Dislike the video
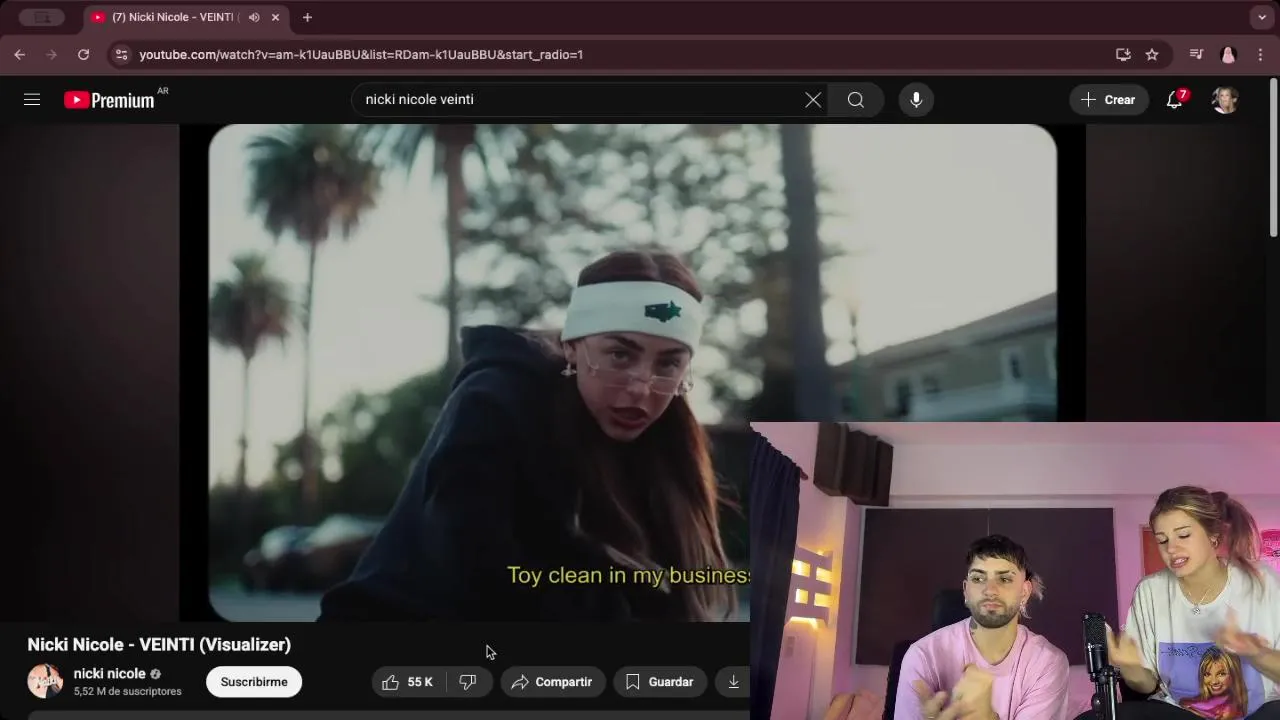This screenshot has width=1280, height=720. click(x=468, y=682)
